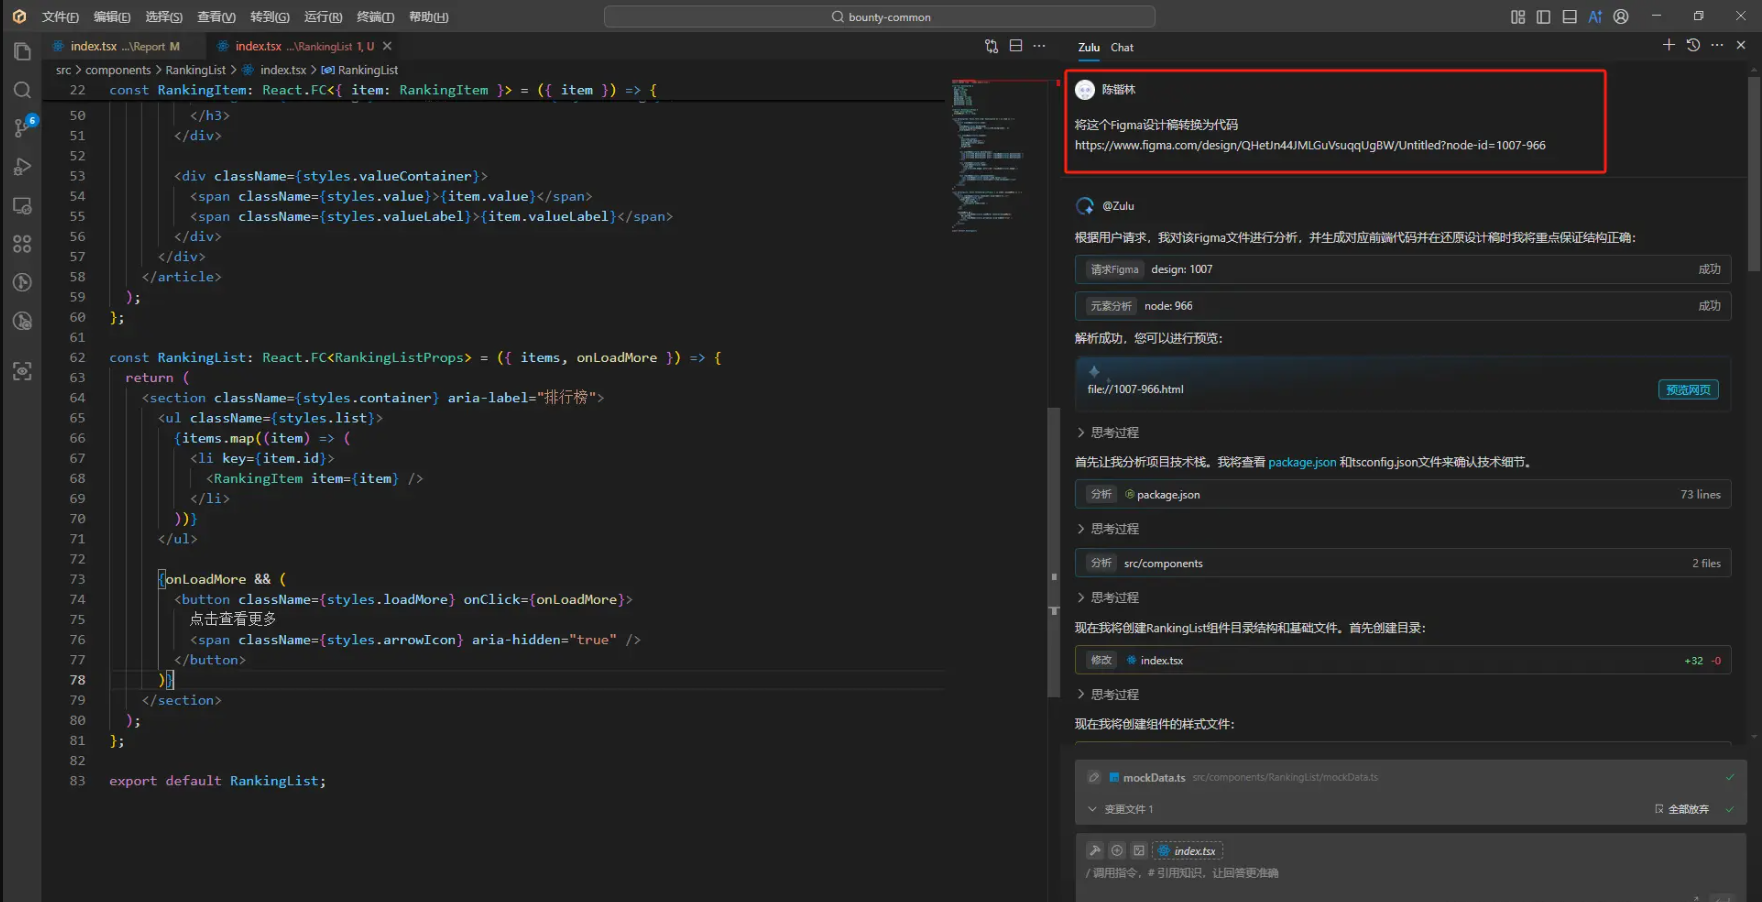The image size is (1762, 902).
Task: Open the 文件(F) menu
Action: (60, 17)
